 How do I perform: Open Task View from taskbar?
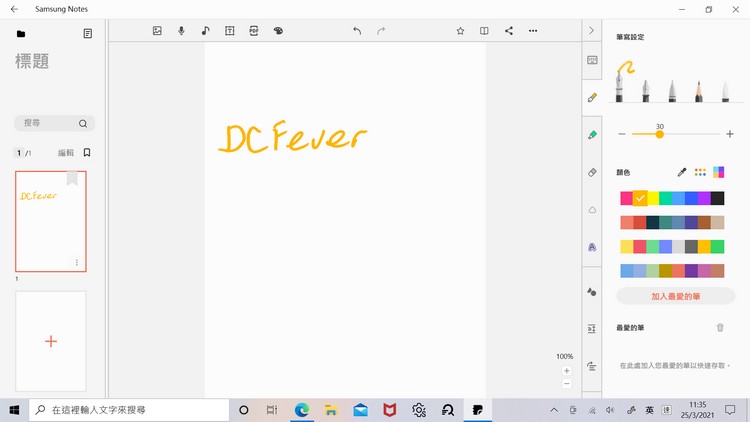(272, 410)
